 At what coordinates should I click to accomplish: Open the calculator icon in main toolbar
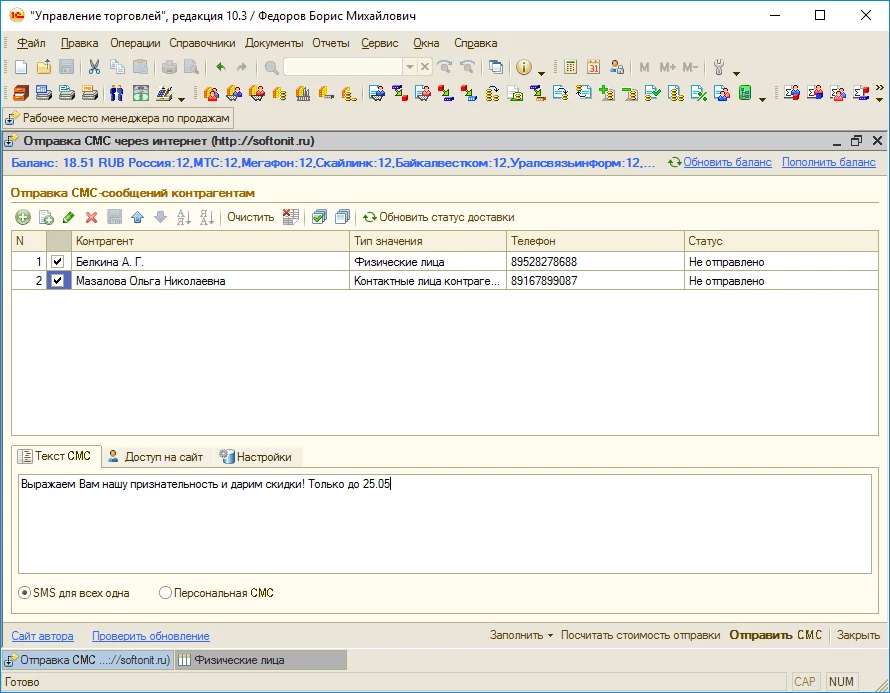[570, 67]
